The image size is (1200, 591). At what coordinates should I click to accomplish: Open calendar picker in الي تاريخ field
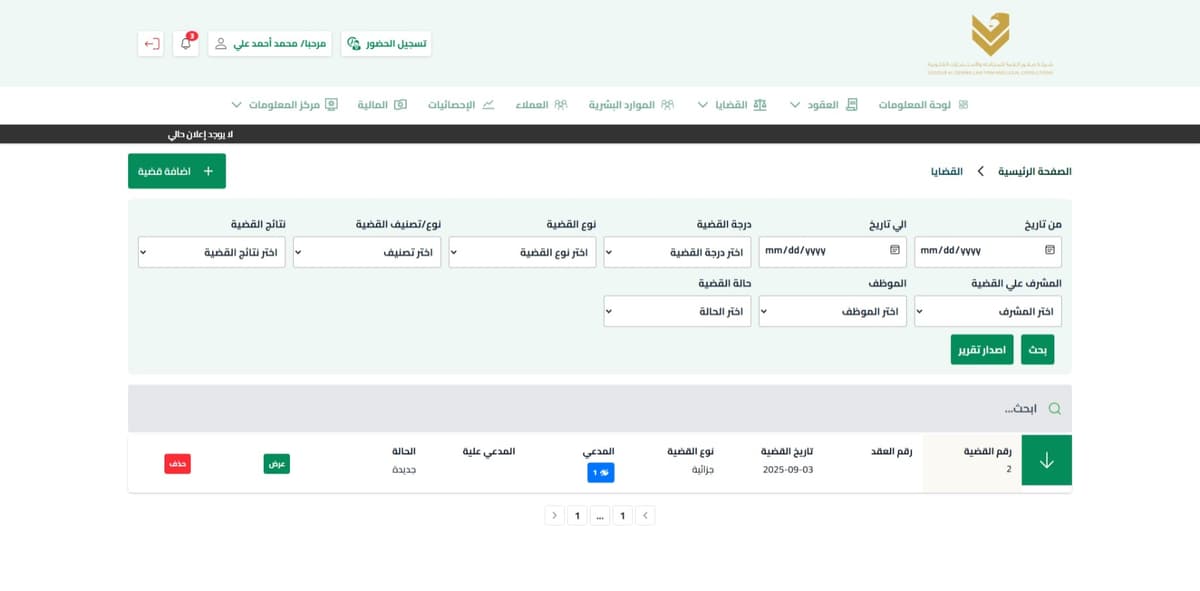(895, 251)
